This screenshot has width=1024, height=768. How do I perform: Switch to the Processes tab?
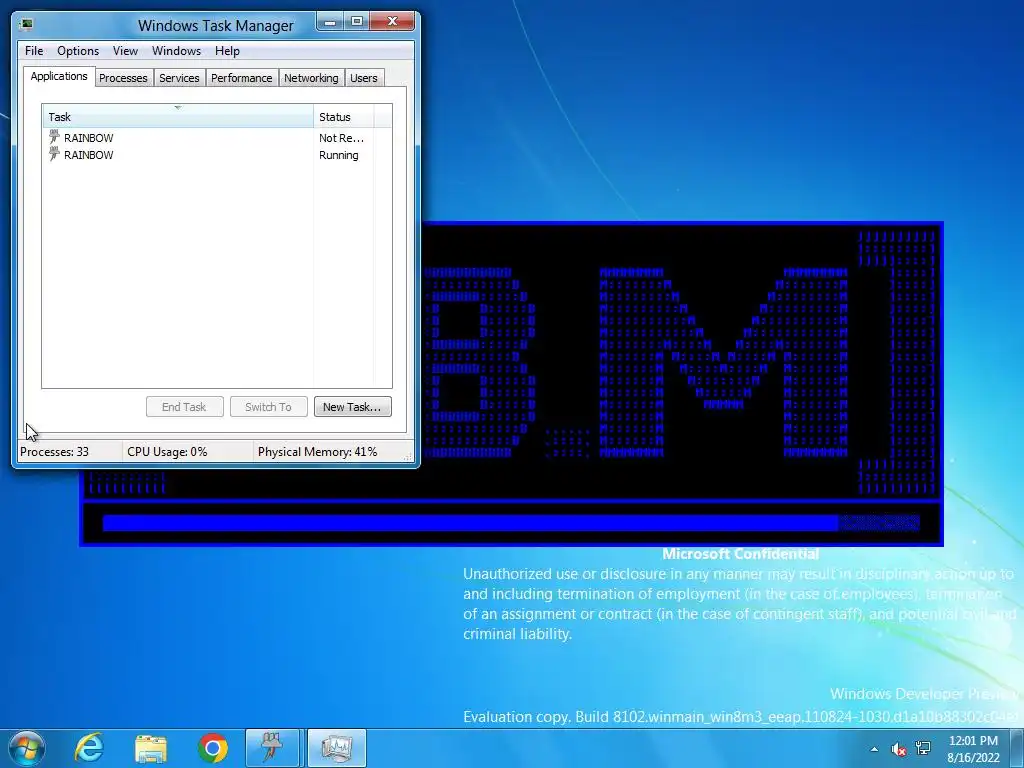click(123, 78)
